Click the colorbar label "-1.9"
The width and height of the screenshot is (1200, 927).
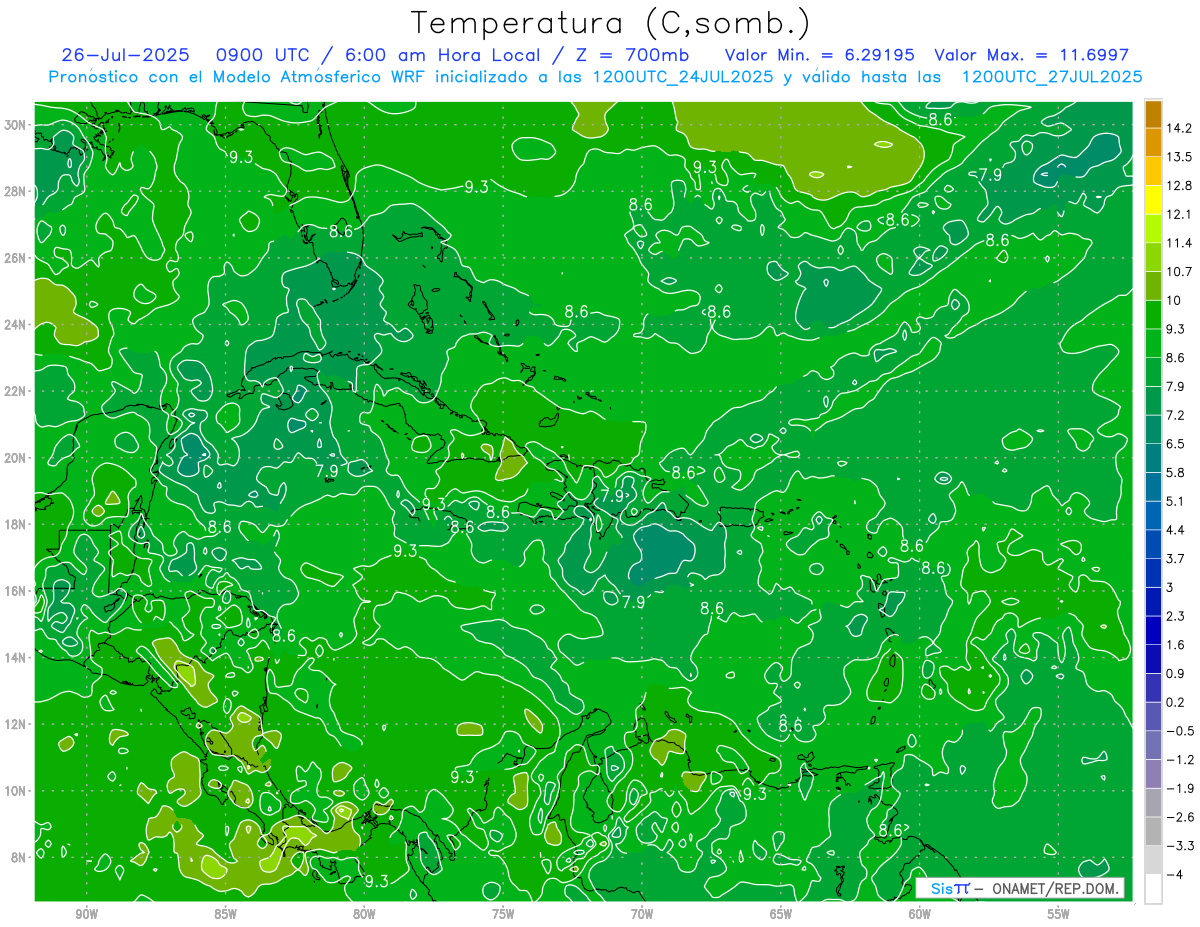tap(1180, 788)
